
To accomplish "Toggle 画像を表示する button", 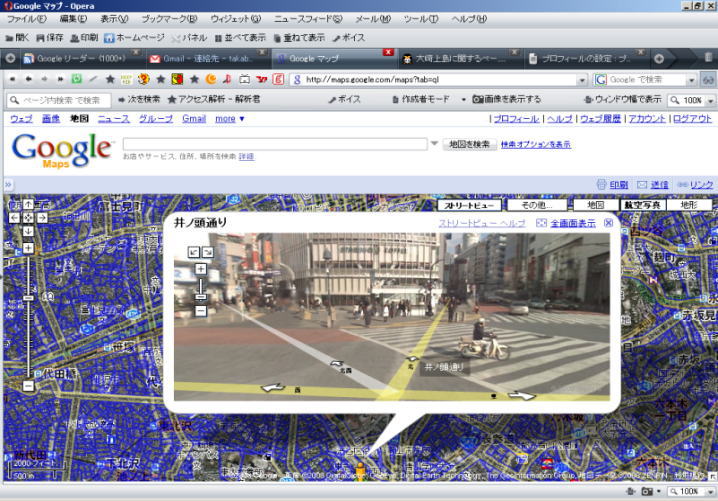I will 506,99.
